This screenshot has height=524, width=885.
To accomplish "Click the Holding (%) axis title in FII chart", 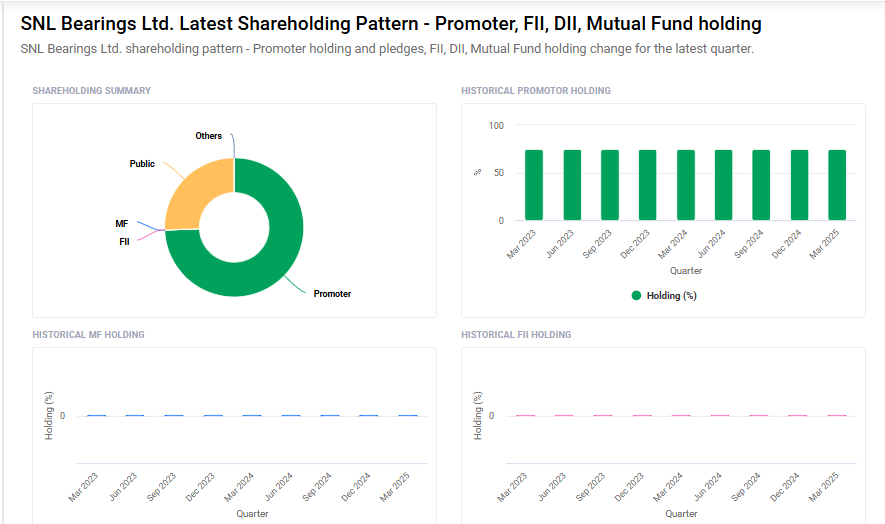I will (478, 416).
